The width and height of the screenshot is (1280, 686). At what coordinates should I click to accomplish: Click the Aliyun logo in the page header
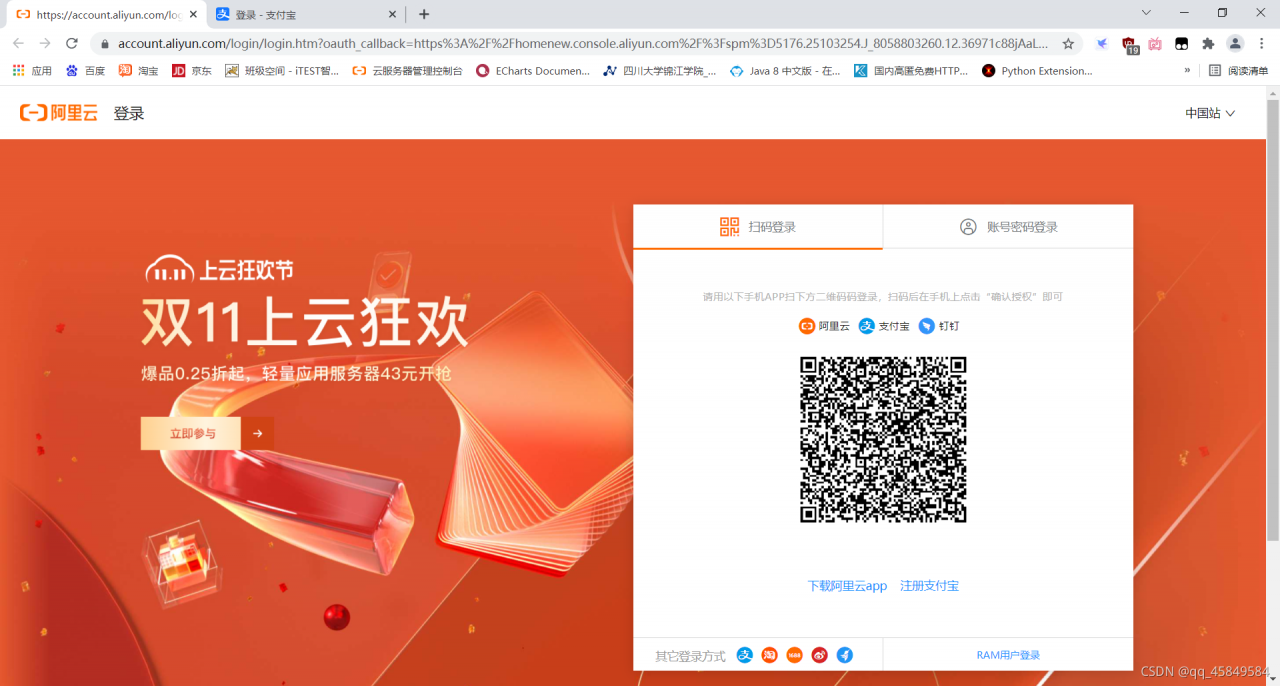pyautogui.click(x=59, y=113)
